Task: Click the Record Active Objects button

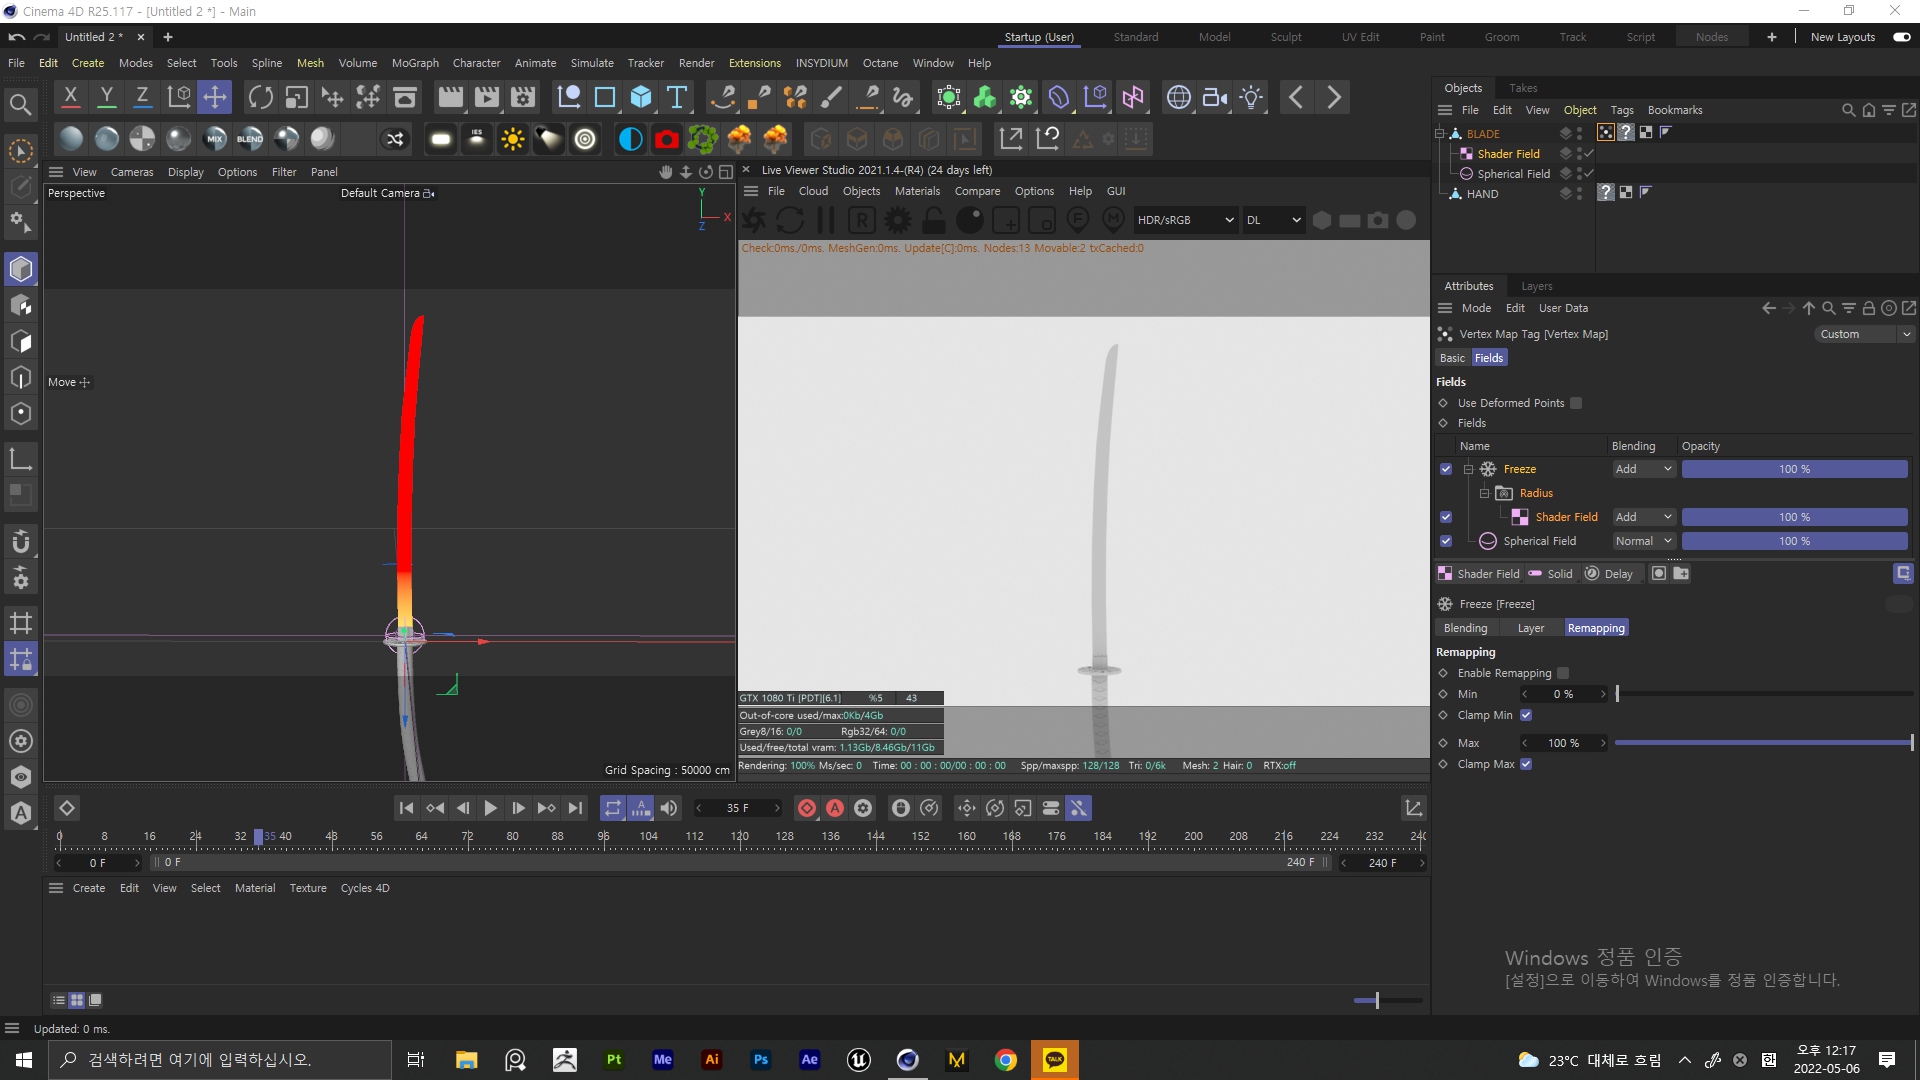Action: [807, 808]
